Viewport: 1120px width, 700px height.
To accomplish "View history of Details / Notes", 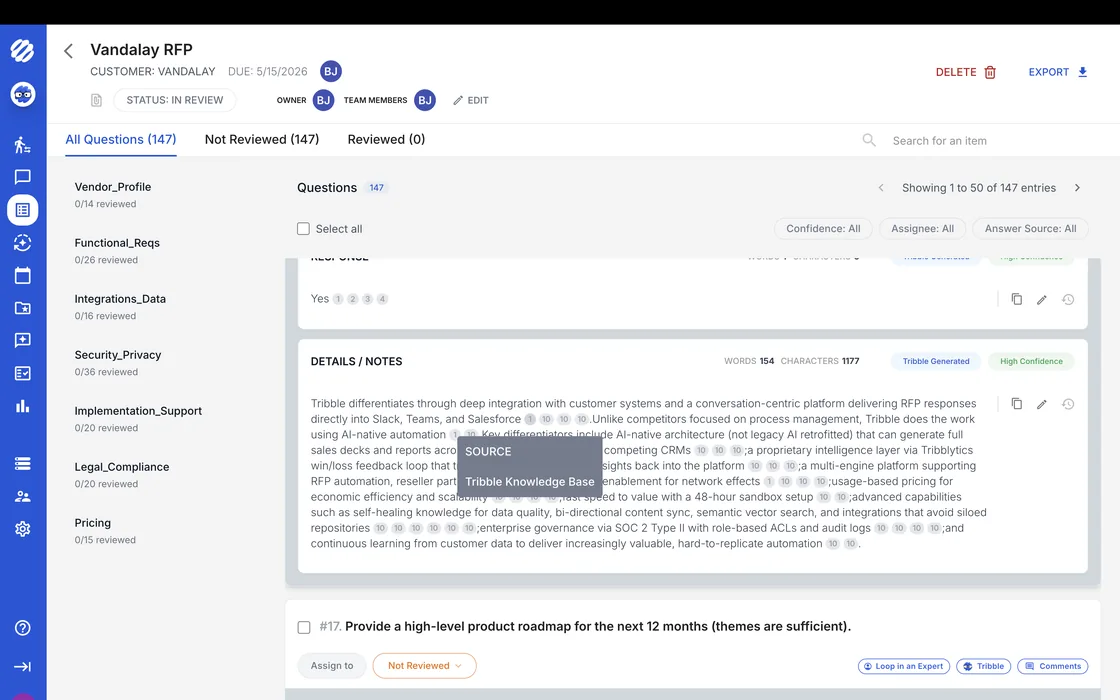I will tap(1068, 404).
